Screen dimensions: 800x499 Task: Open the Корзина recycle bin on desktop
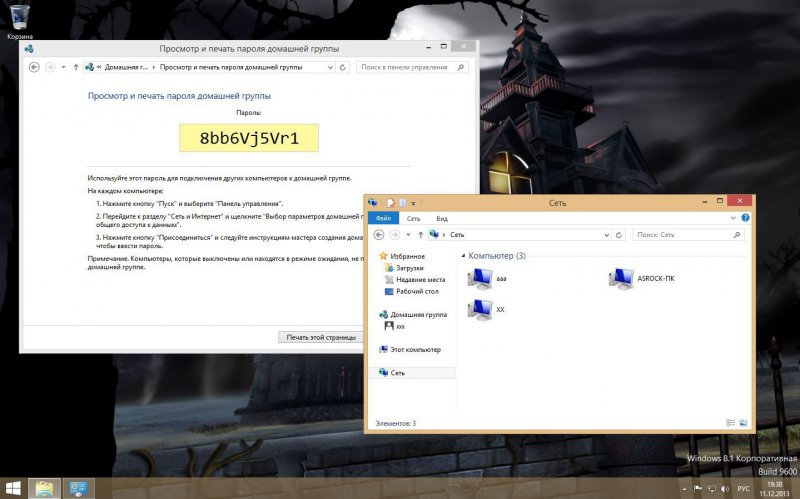(x=19, y=20)
